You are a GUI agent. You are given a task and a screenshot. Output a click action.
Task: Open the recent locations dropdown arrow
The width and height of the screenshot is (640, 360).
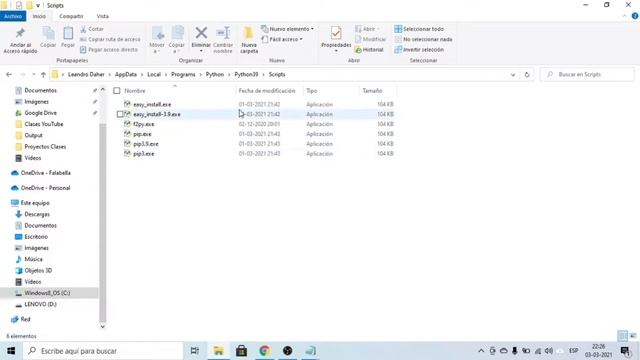tap(33, 75)
